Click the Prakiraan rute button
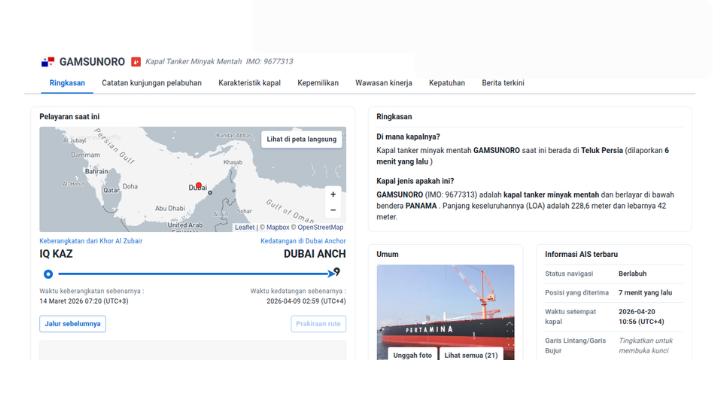 pyautogui.click(x=318, y=323)
